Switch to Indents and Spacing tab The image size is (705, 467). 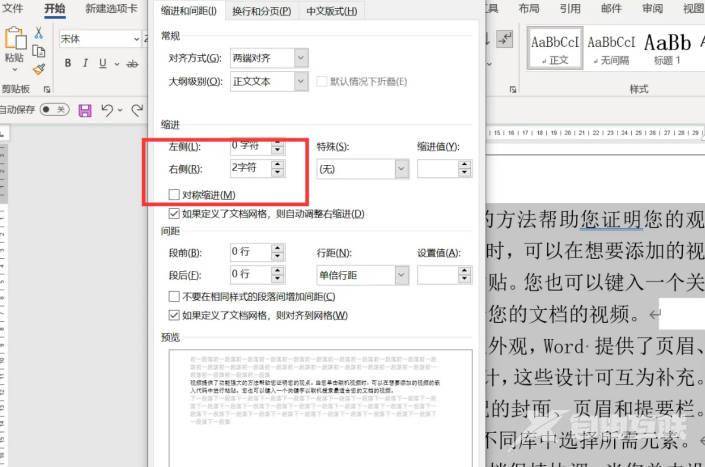189,11
